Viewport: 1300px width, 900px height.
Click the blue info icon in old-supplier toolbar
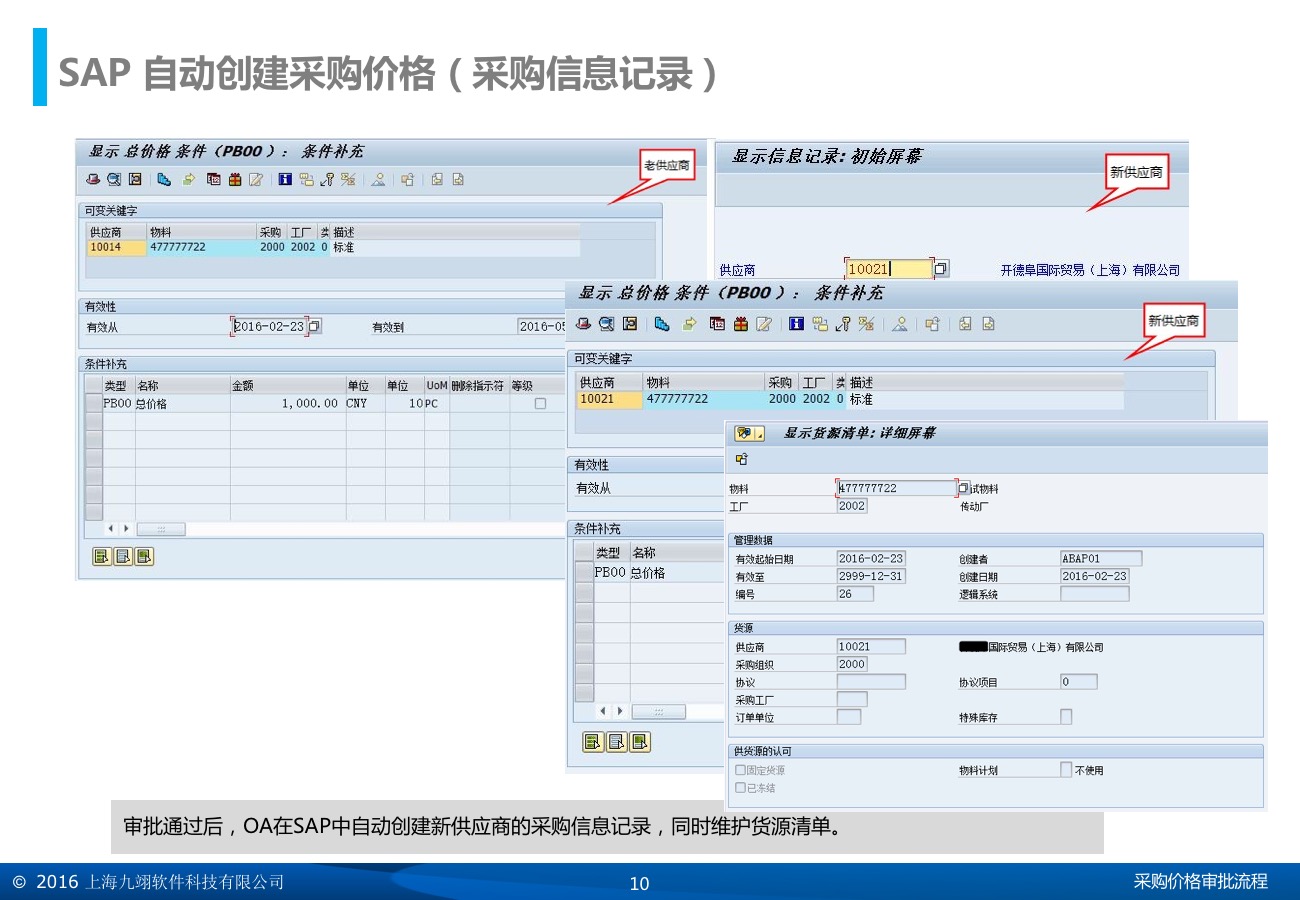(x=284, y=180)
